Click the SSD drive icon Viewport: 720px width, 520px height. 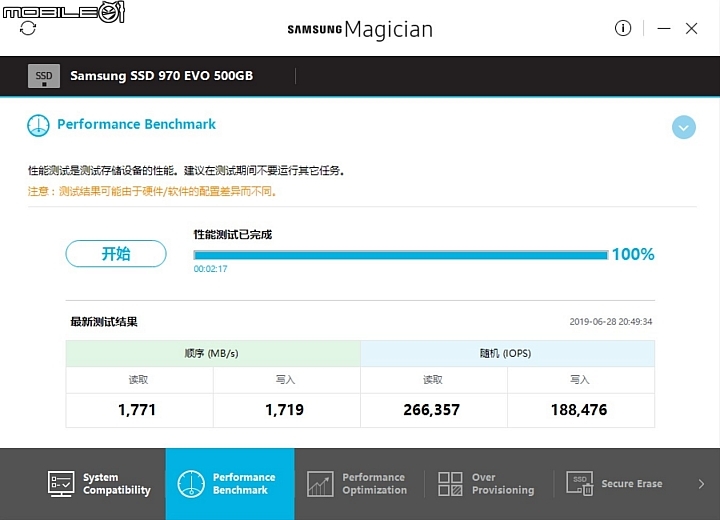(44, 76)
